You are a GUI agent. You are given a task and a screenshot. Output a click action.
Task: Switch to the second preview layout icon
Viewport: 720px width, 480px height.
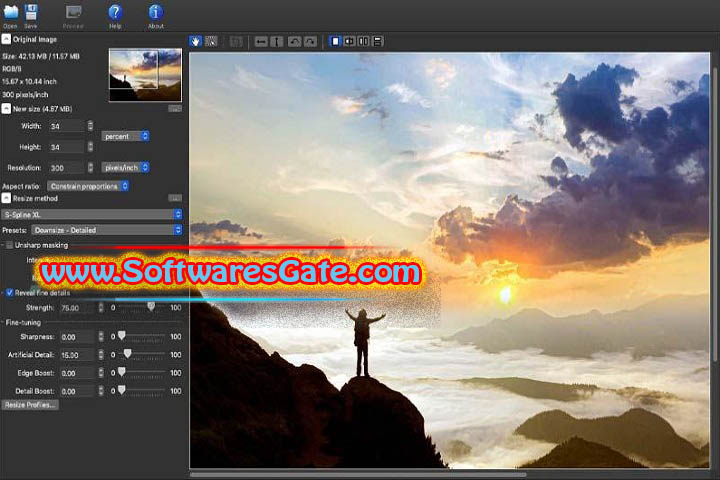click(349, 41)
